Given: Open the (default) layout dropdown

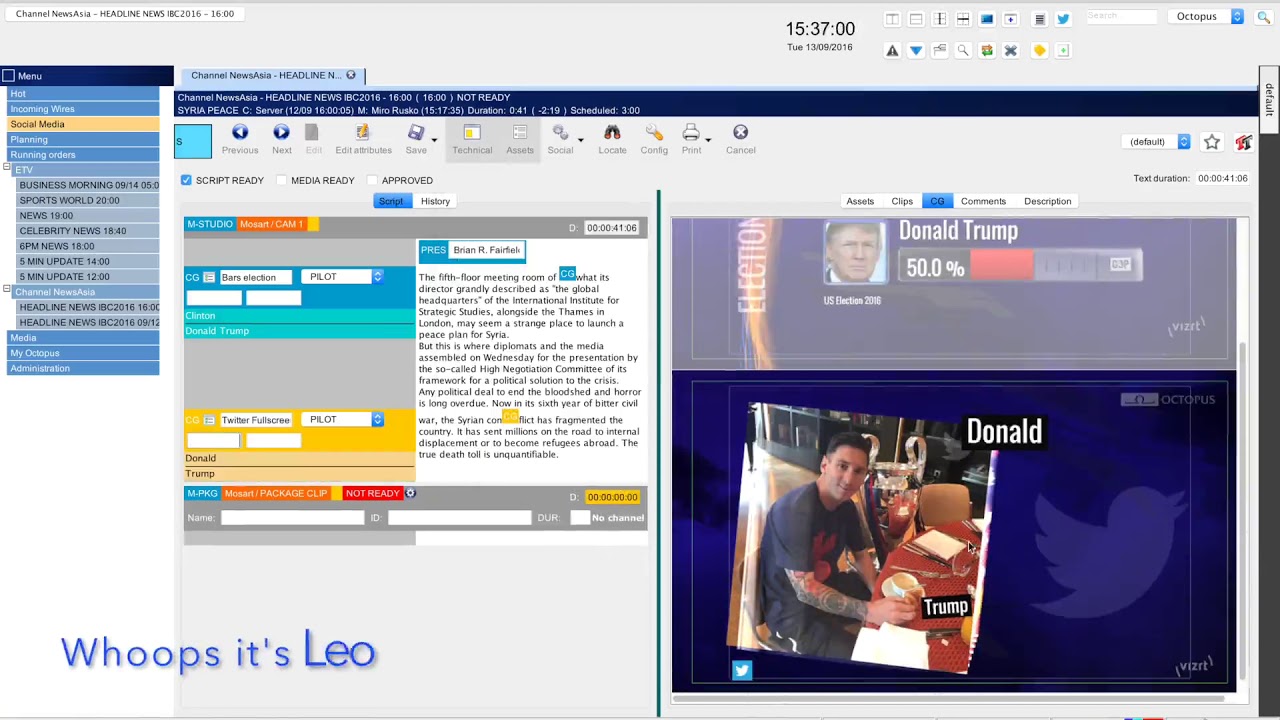Looking at the screenshot, I should click(x=1155, y=142).
